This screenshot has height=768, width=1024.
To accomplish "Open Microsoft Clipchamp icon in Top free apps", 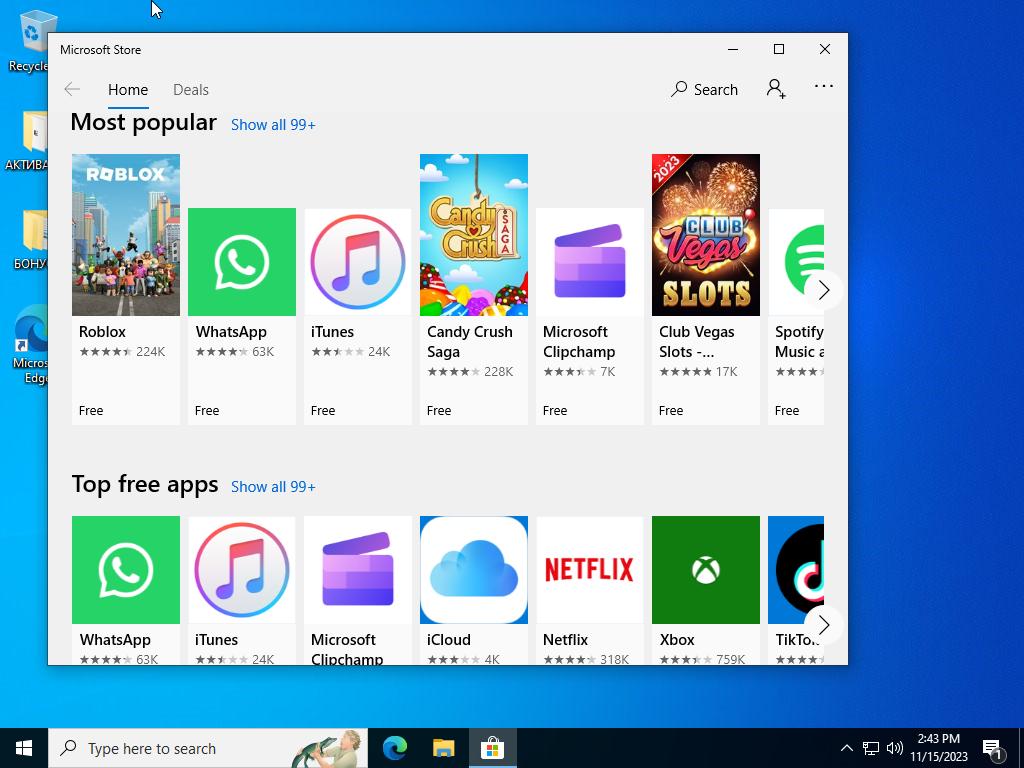I will coord(358,570).
